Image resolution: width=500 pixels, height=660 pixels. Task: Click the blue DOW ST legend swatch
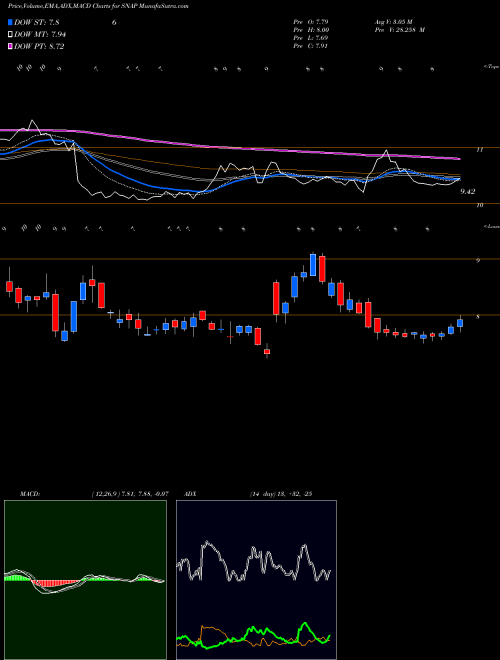click(x=10, y=23)
